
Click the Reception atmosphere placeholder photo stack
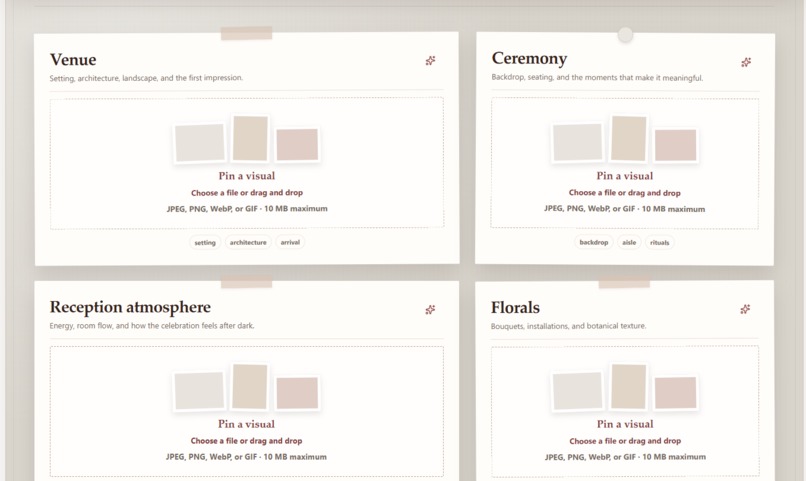click(x=246, y=387)
